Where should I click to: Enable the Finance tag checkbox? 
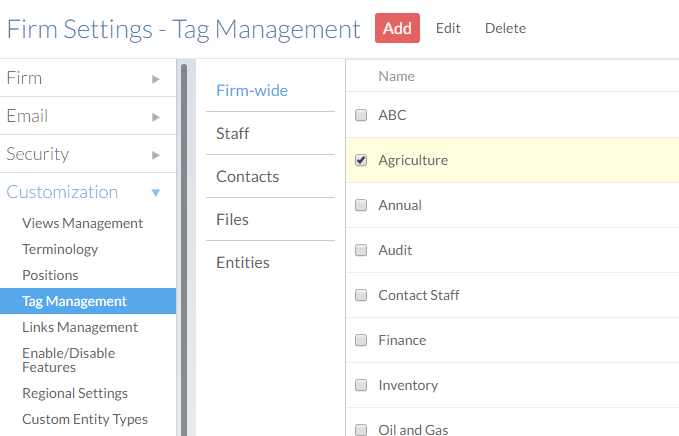pos(361,340)
